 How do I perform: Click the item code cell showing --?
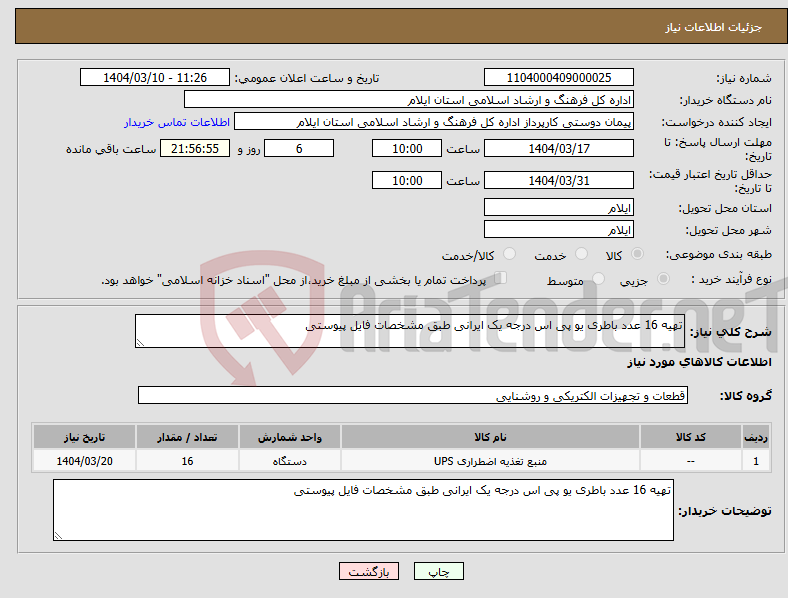(x=691, y=461)
